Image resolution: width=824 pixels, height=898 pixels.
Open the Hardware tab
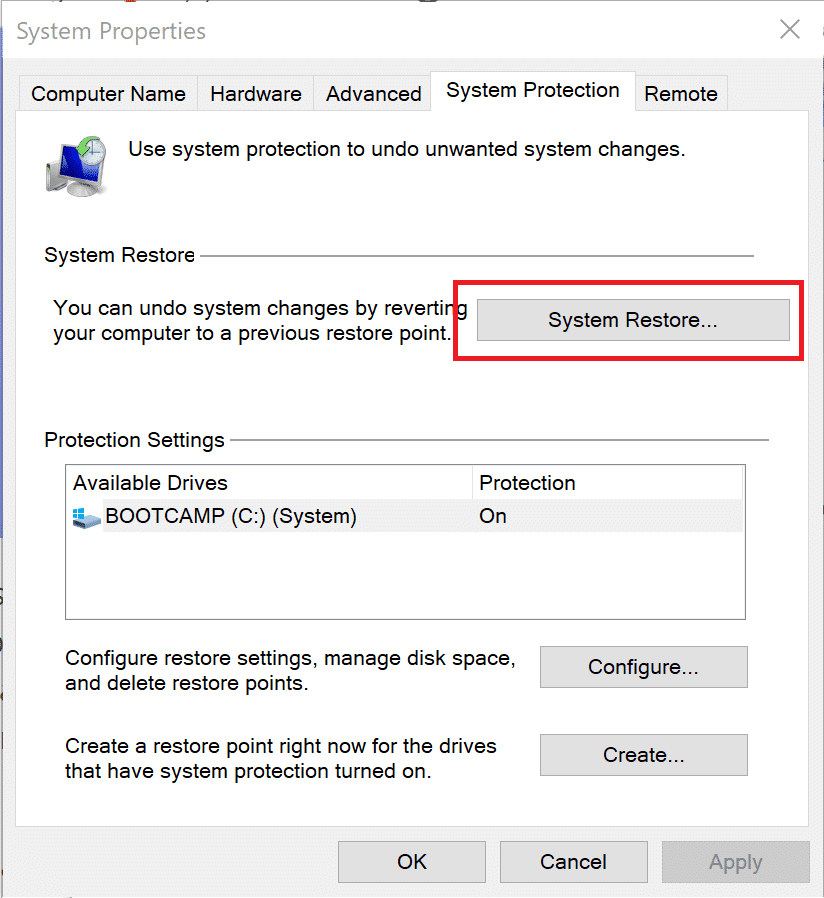tap(255, 94)
